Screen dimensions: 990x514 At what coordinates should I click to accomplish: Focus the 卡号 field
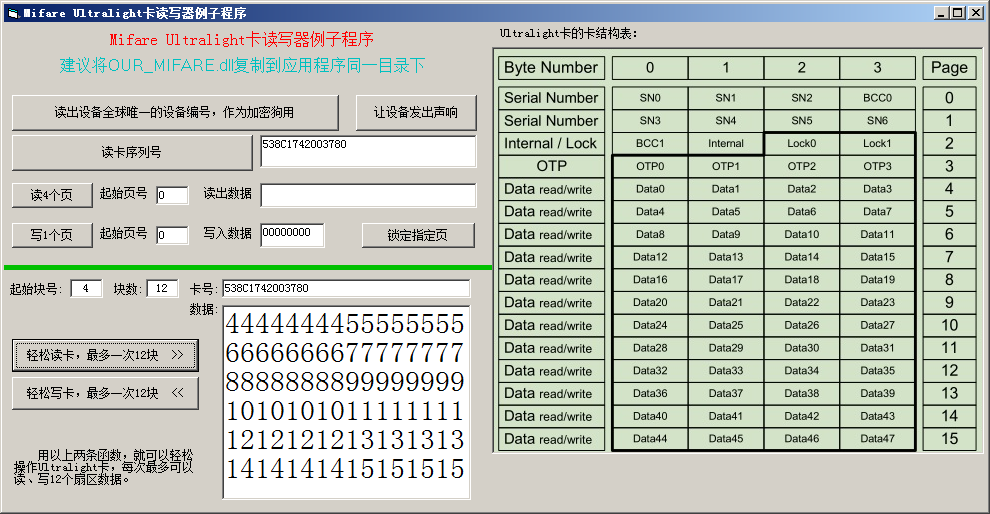tap(346, 289)
